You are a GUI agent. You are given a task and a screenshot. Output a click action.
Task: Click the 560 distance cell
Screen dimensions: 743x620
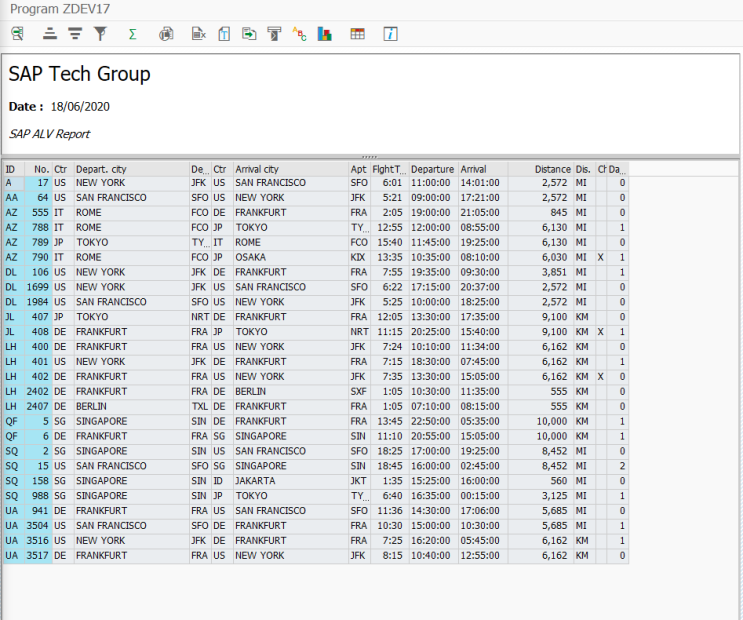(x=541, y=481)
